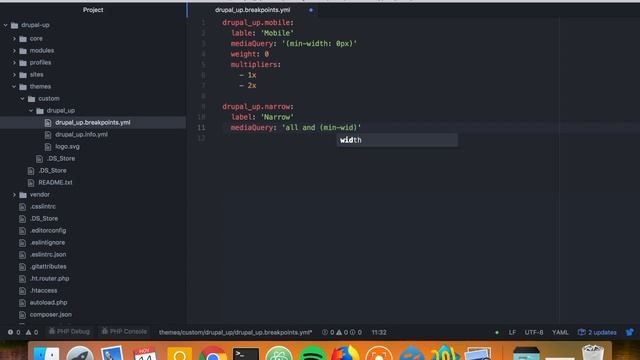Open autoload.php file
Screen dimensions: 640x360
pyautogui.click(x=48, y=302)
